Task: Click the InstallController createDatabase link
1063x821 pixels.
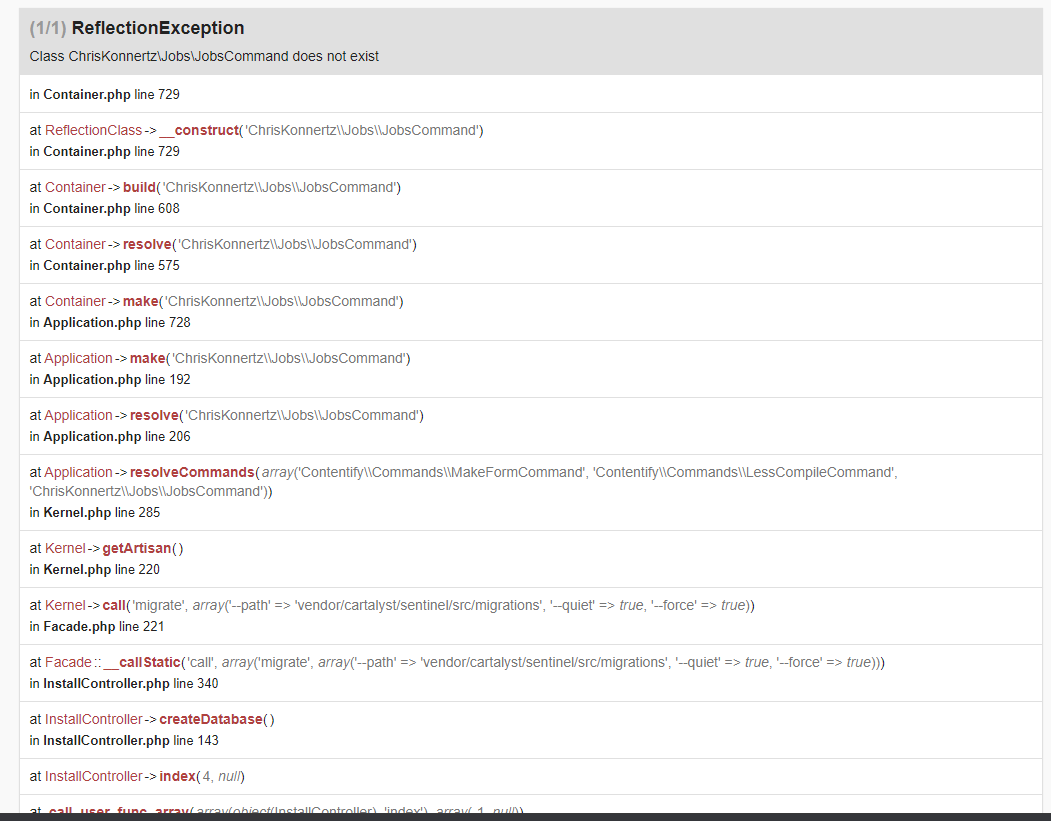Action: click(x=211, y=718)
